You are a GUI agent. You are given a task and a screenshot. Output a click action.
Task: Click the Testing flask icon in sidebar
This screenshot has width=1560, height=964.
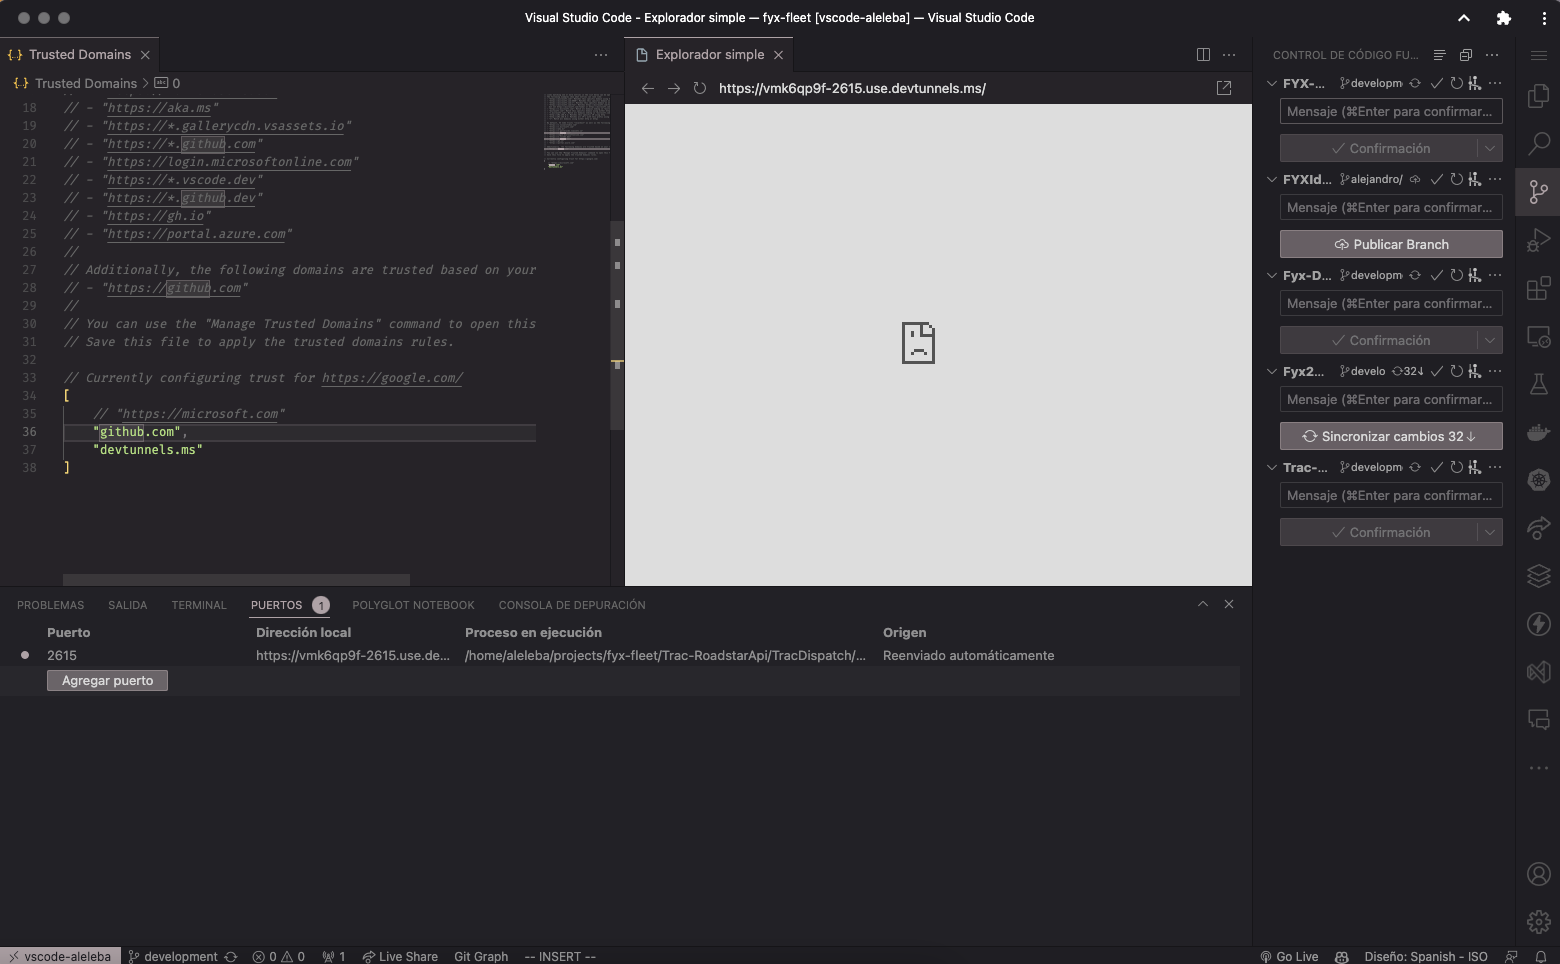[1538, 383]
